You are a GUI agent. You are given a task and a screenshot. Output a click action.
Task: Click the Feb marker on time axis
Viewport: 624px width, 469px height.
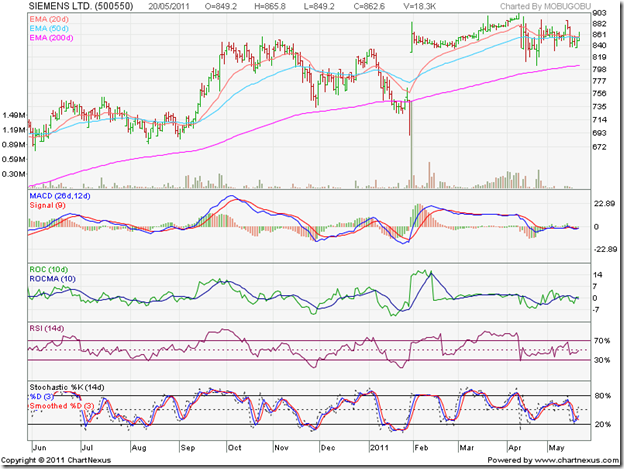coord(421,448)
